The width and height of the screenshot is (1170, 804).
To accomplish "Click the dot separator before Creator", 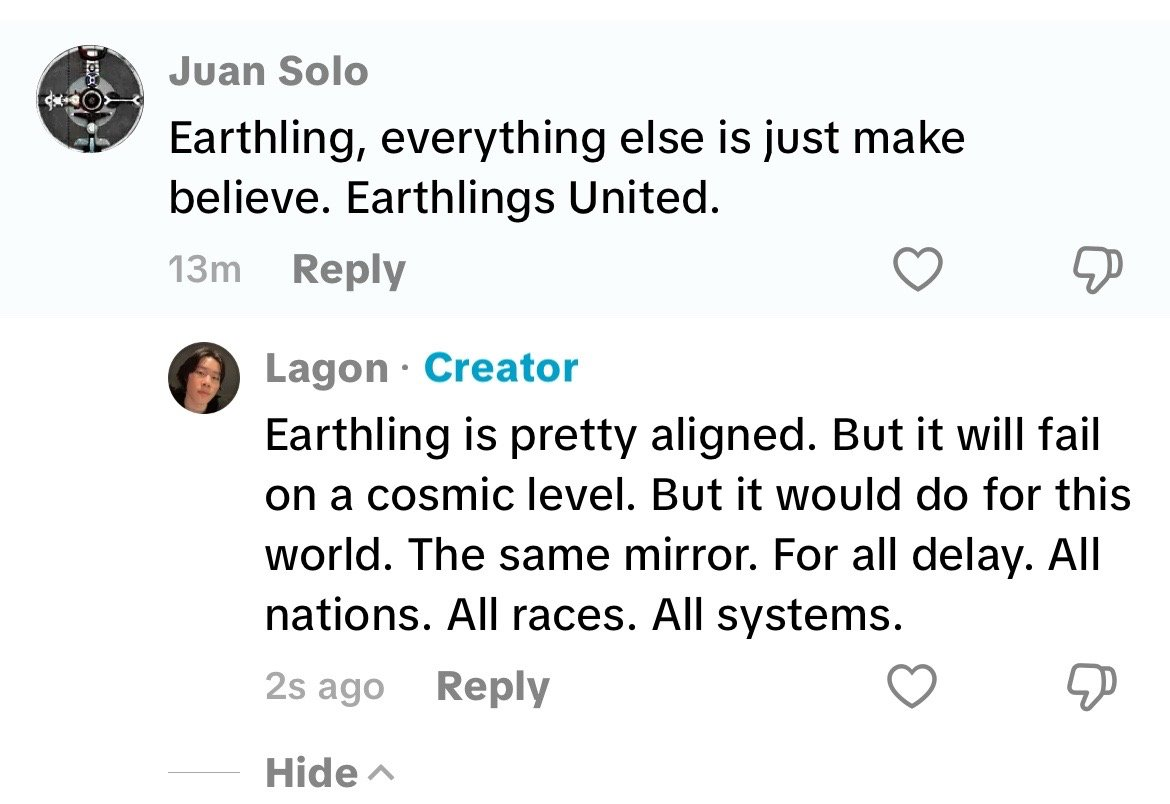I will click(x=405, y=370).
